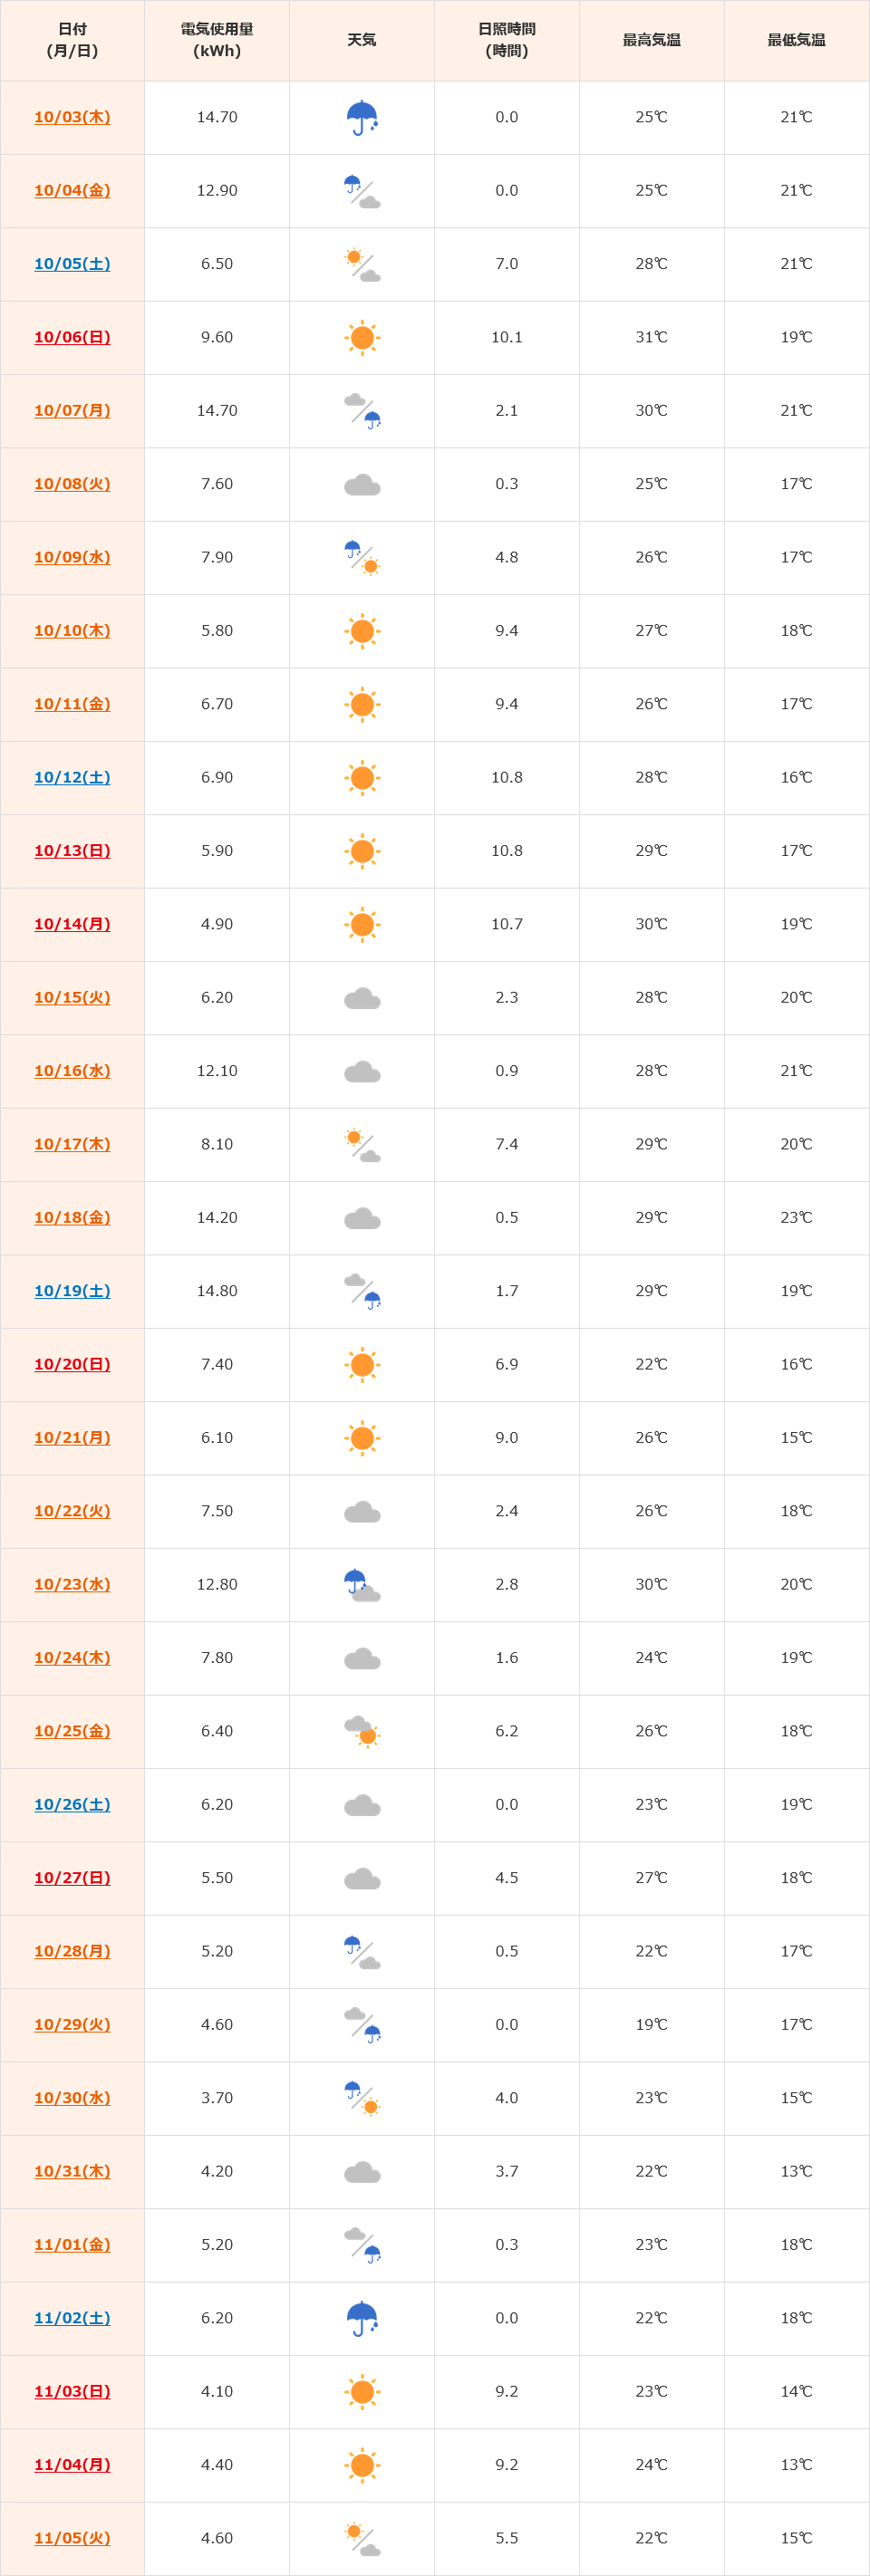The height and width of the screenshot is (2576, 870).
Task: Click the umbrella icon for 11/02
Action: click(x=362, y=2318)
